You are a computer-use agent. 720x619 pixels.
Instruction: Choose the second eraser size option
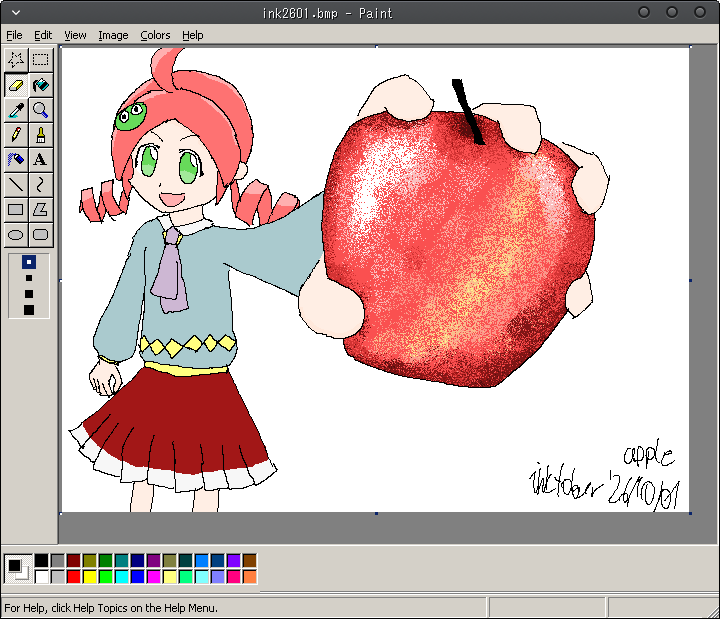pyautogui.click(x=29, y=278)
